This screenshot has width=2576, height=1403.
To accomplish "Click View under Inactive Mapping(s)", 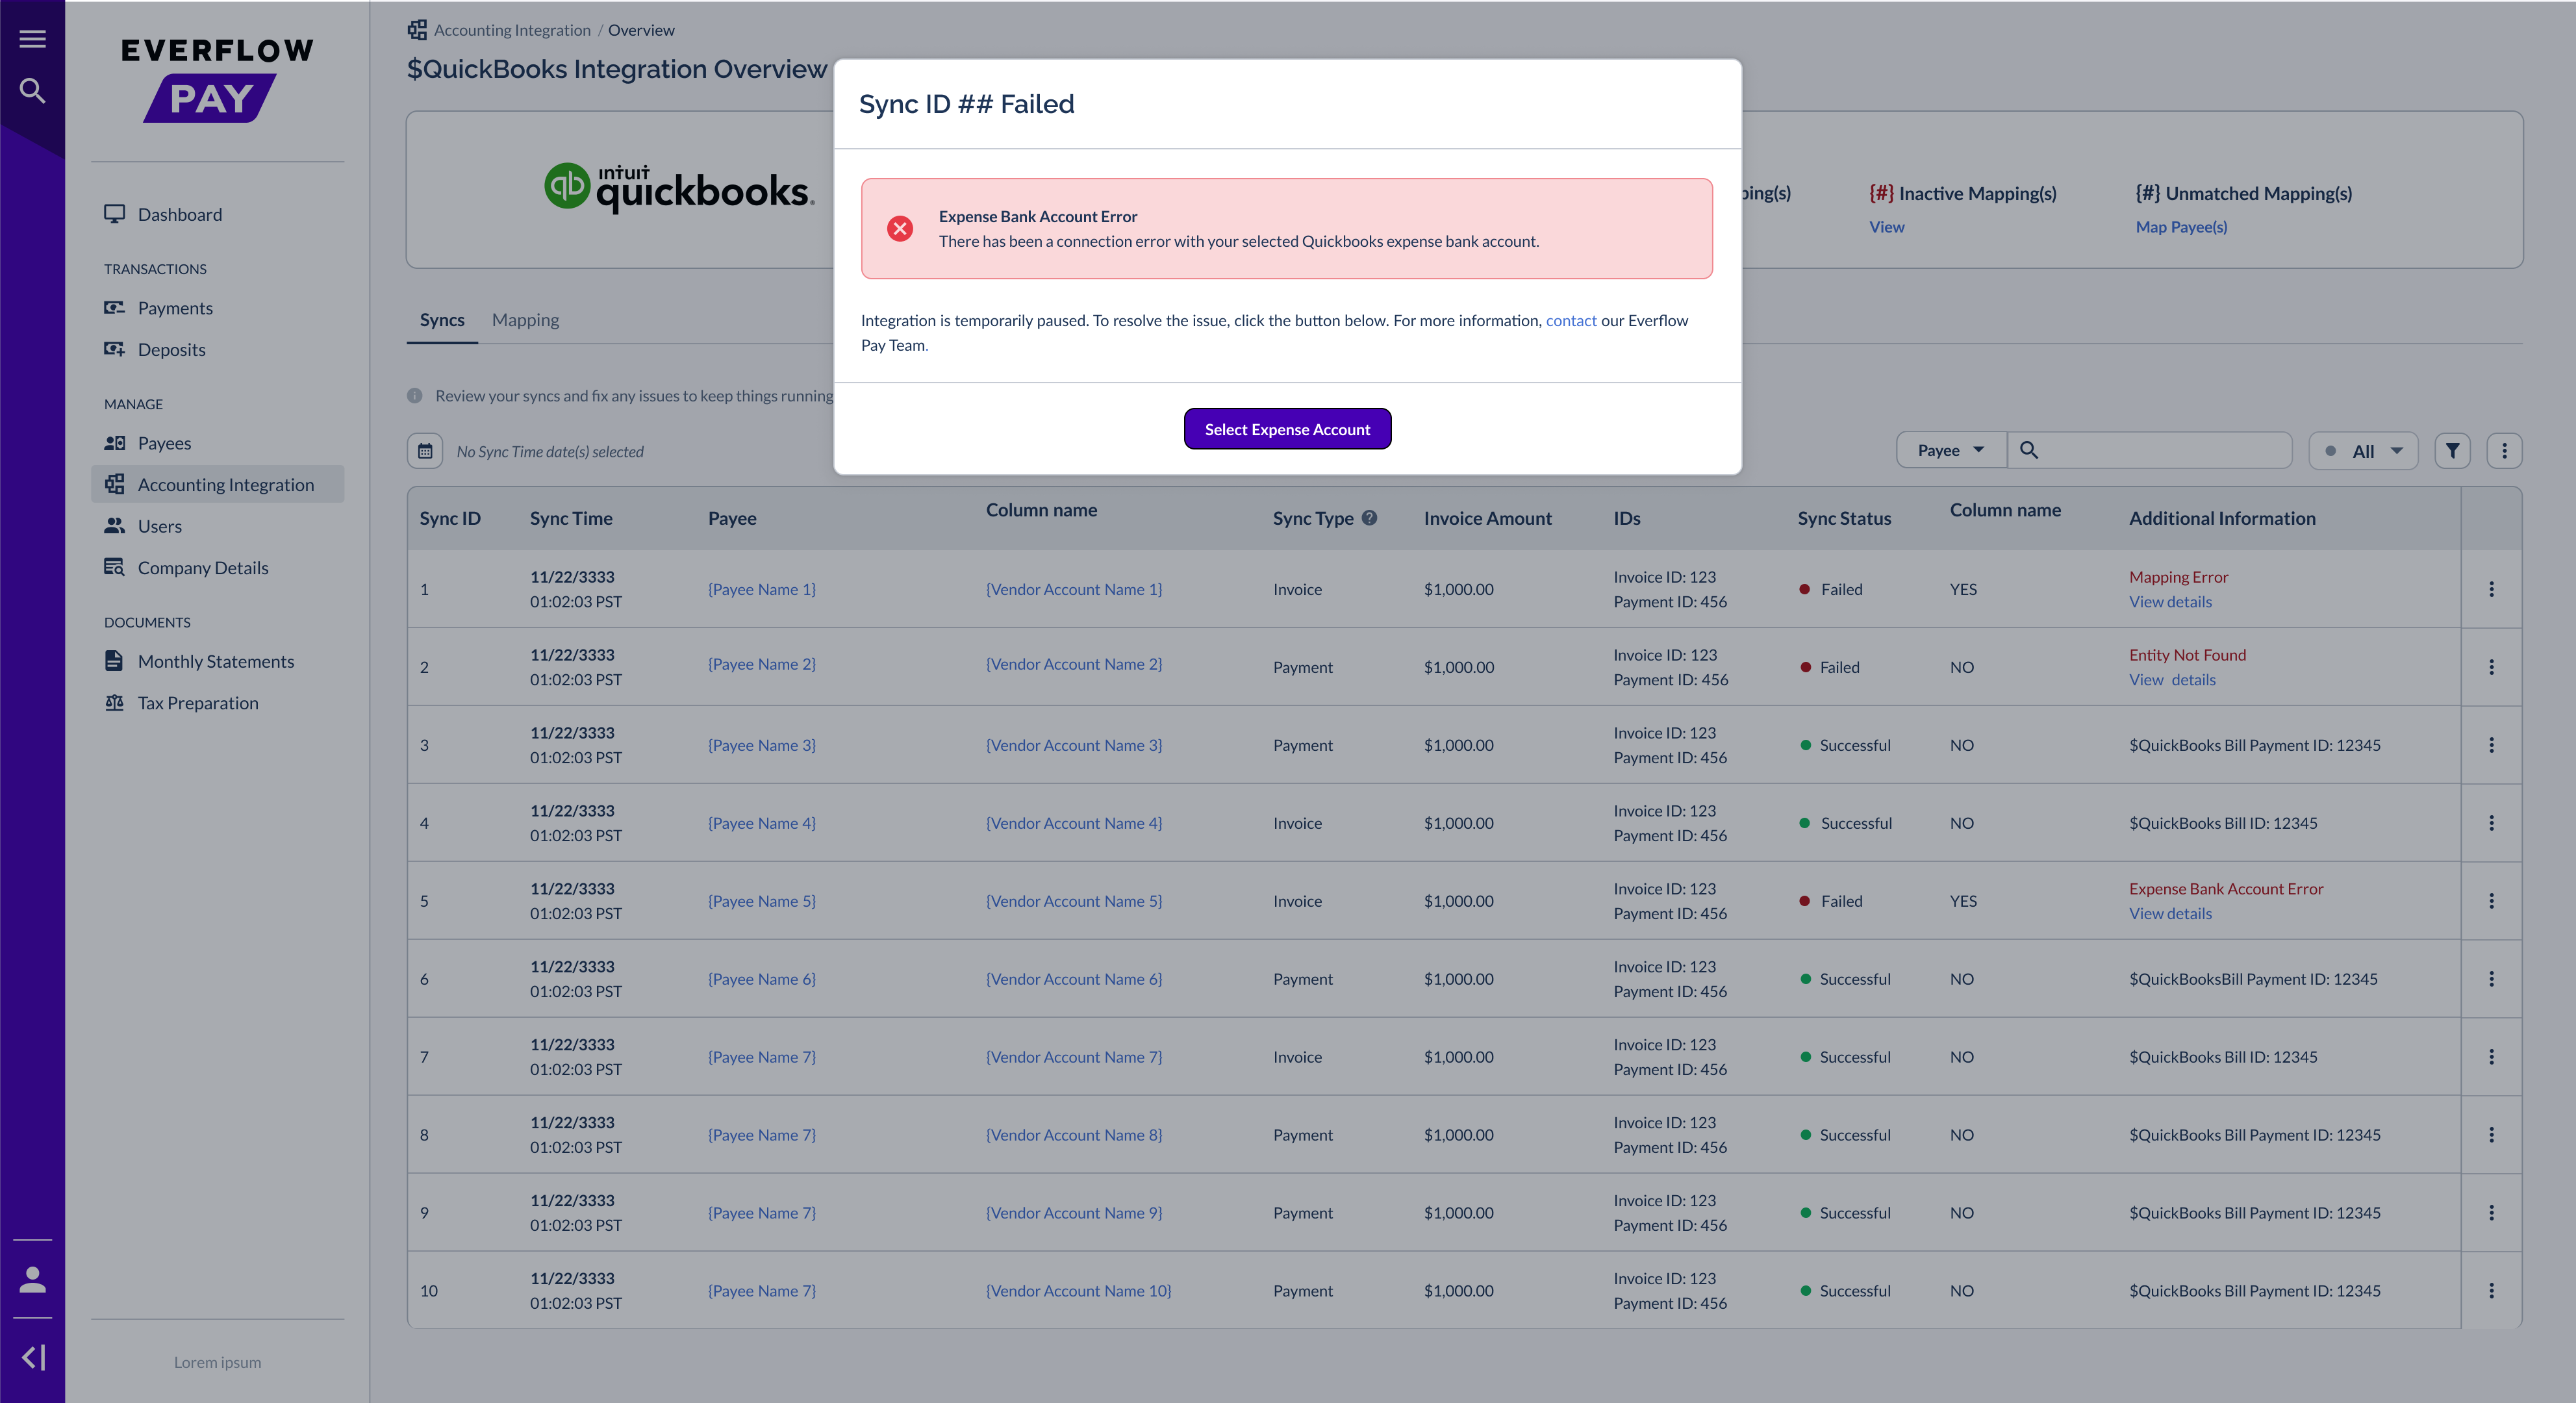I will tap(1886, 227).
